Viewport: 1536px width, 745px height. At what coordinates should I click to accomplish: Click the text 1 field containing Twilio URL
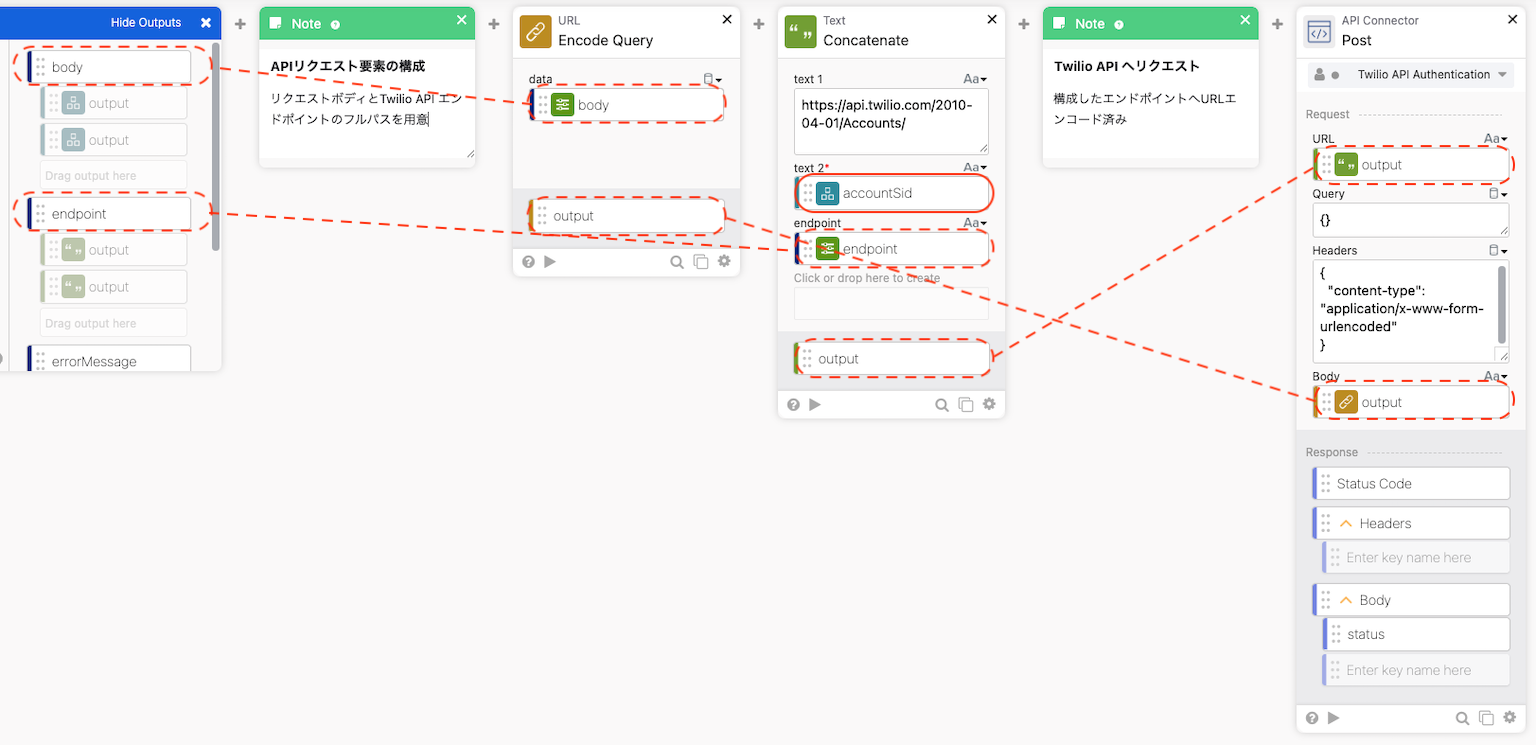[x=890, y=120]
